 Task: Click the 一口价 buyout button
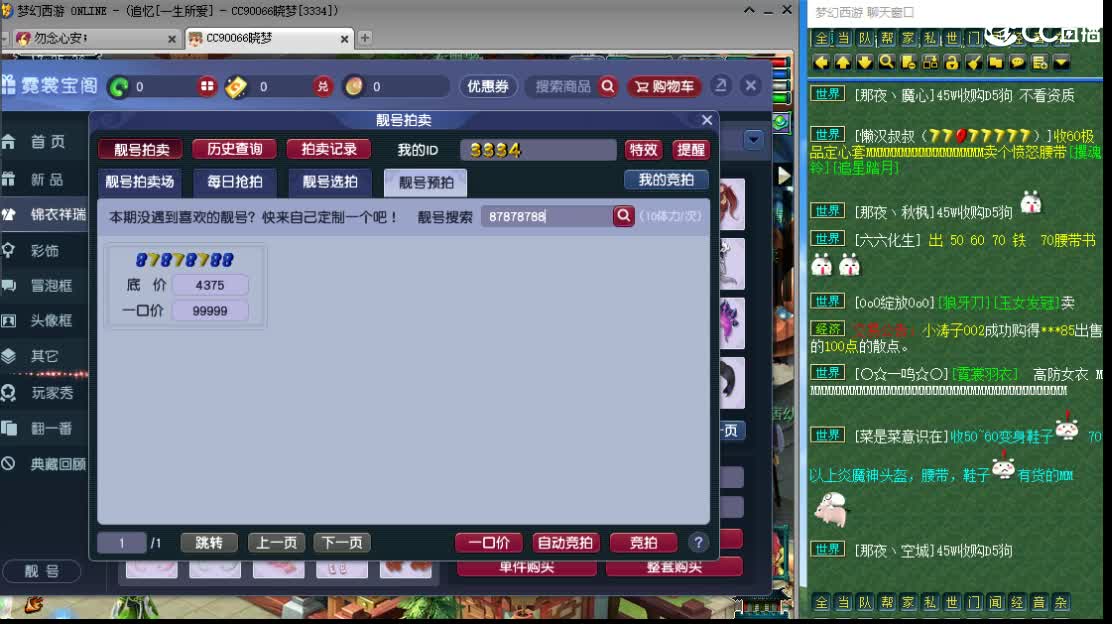(x=489, y=542)
